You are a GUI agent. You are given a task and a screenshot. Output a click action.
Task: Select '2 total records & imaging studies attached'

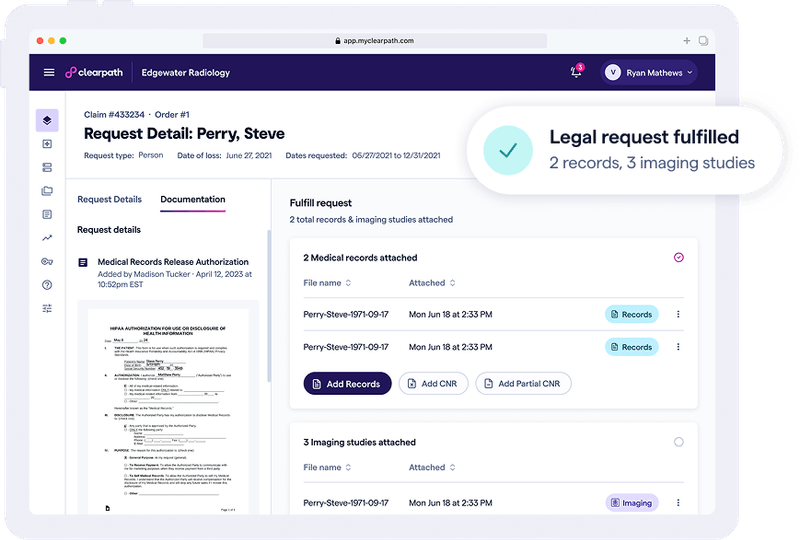coord(371,219)
